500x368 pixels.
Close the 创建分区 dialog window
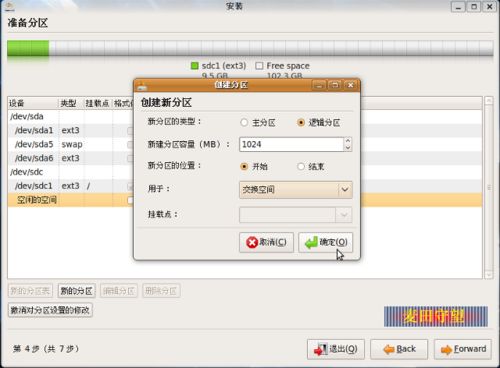[351, 85]
